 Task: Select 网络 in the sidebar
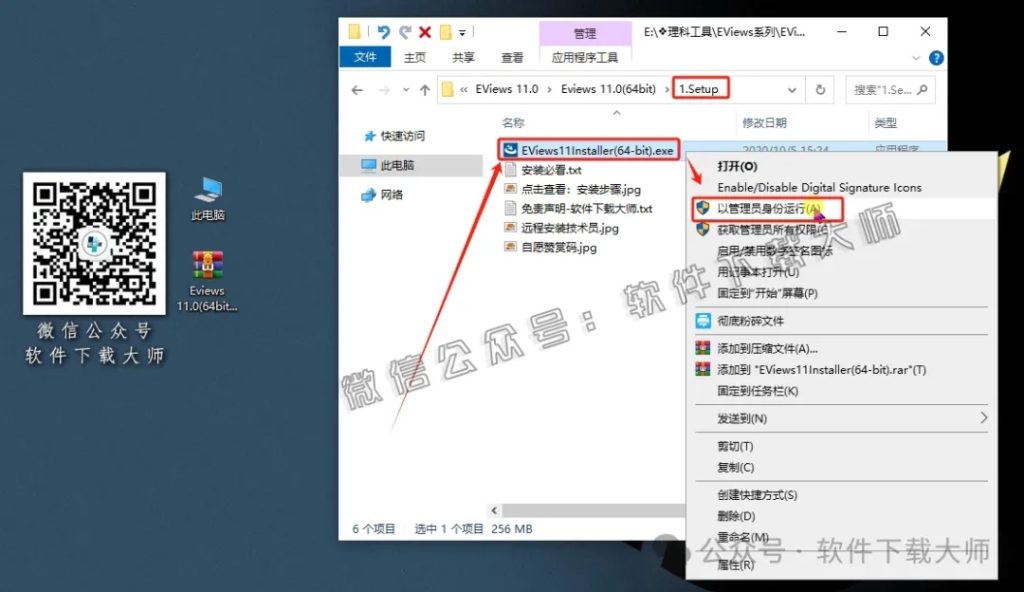click(x=391, y=195)
